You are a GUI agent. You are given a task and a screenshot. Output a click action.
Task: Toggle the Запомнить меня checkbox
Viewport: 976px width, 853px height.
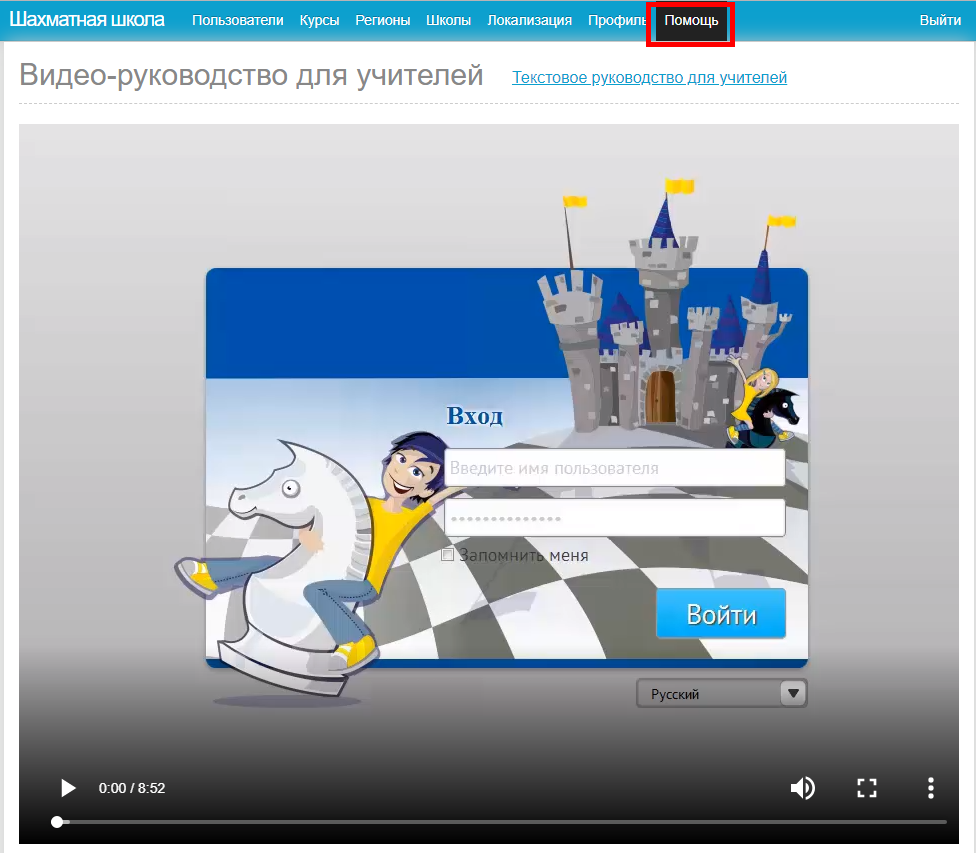[x=448, y=555]
